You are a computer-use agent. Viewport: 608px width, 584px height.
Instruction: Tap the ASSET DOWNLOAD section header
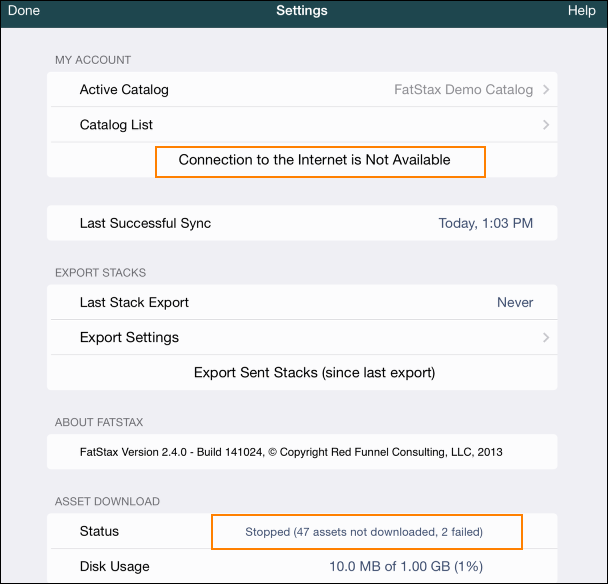(x=107, y=501)
